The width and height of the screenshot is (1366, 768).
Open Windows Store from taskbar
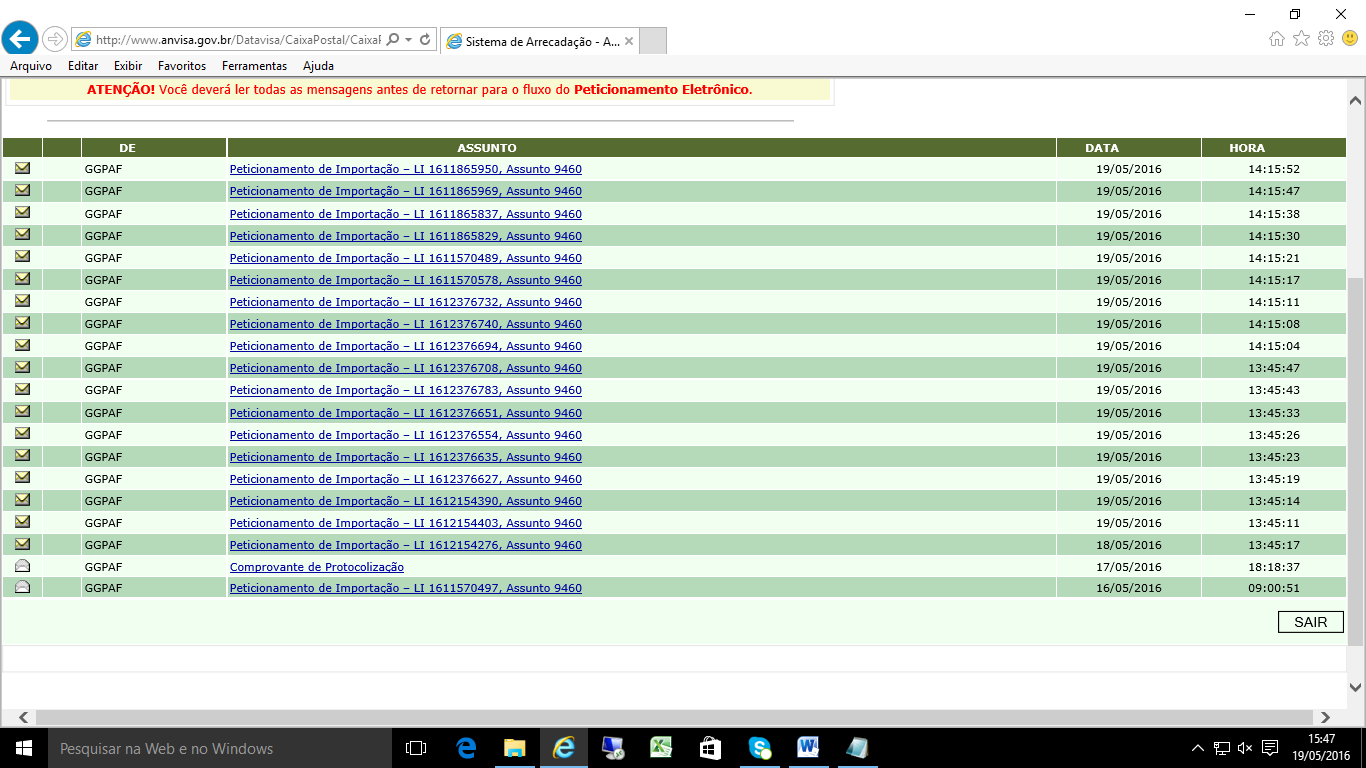(710, 748)
